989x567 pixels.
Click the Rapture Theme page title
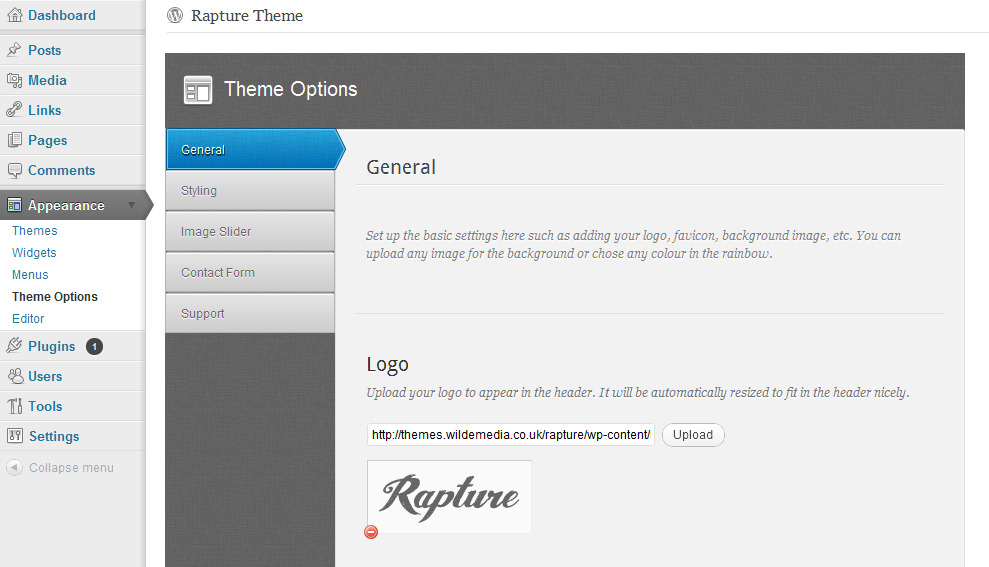pos(247,16)
